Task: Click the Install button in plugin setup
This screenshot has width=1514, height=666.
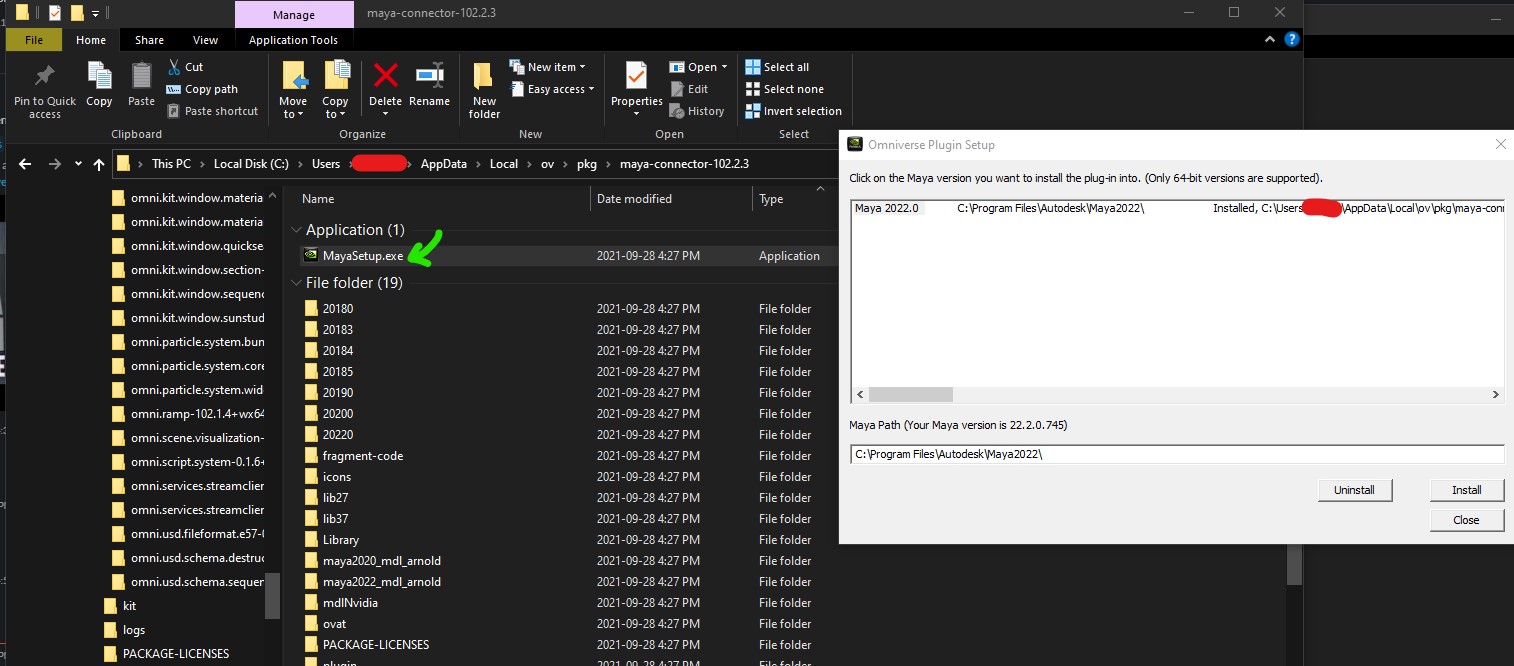Action: (1467, 490)
